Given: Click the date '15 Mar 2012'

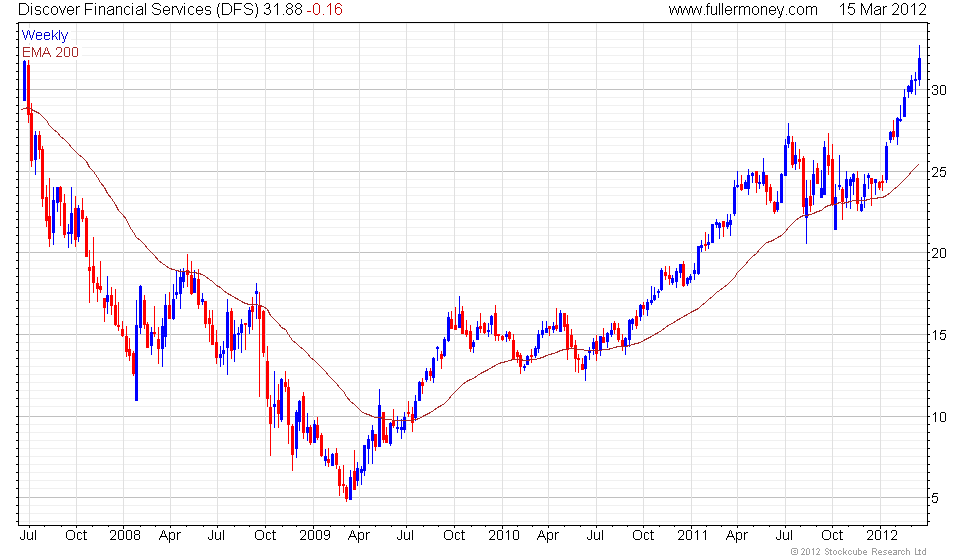Looking at the screenshot, I should point(882,9).
